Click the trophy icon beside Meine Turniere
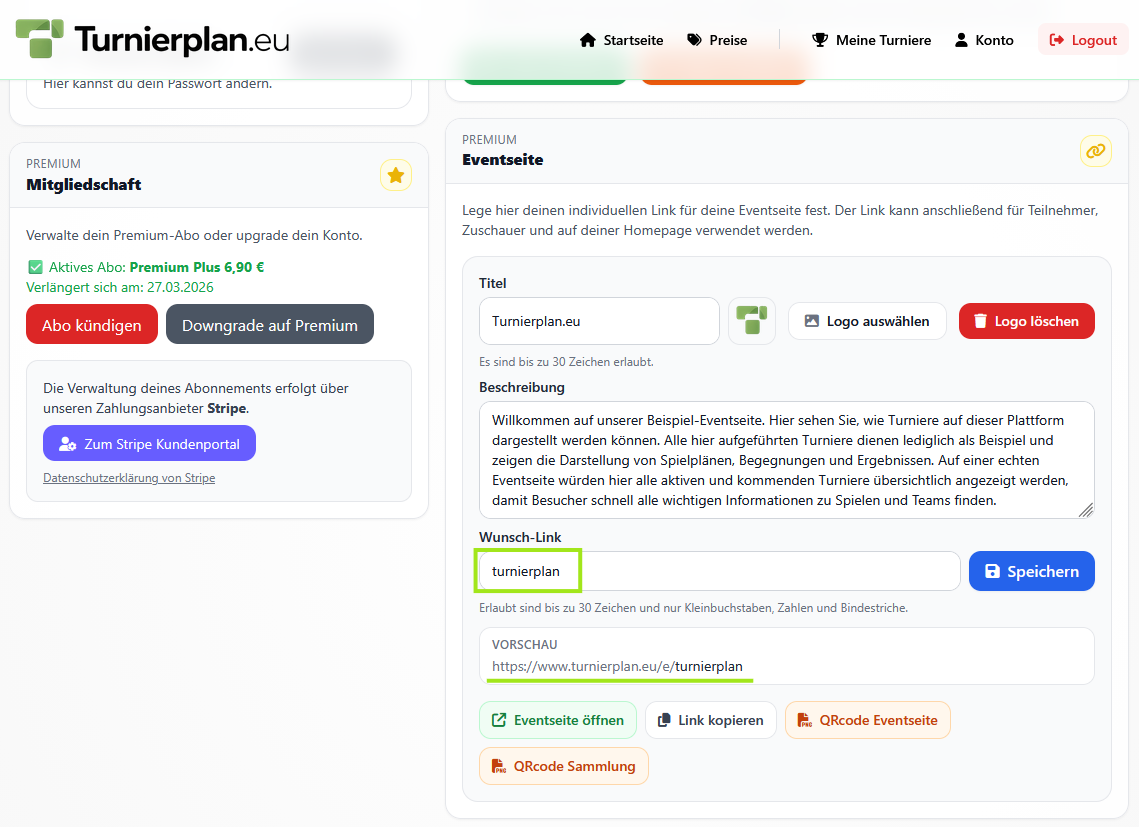The image size is (1139, 827). pyautogui.click(x=820, y=39)
